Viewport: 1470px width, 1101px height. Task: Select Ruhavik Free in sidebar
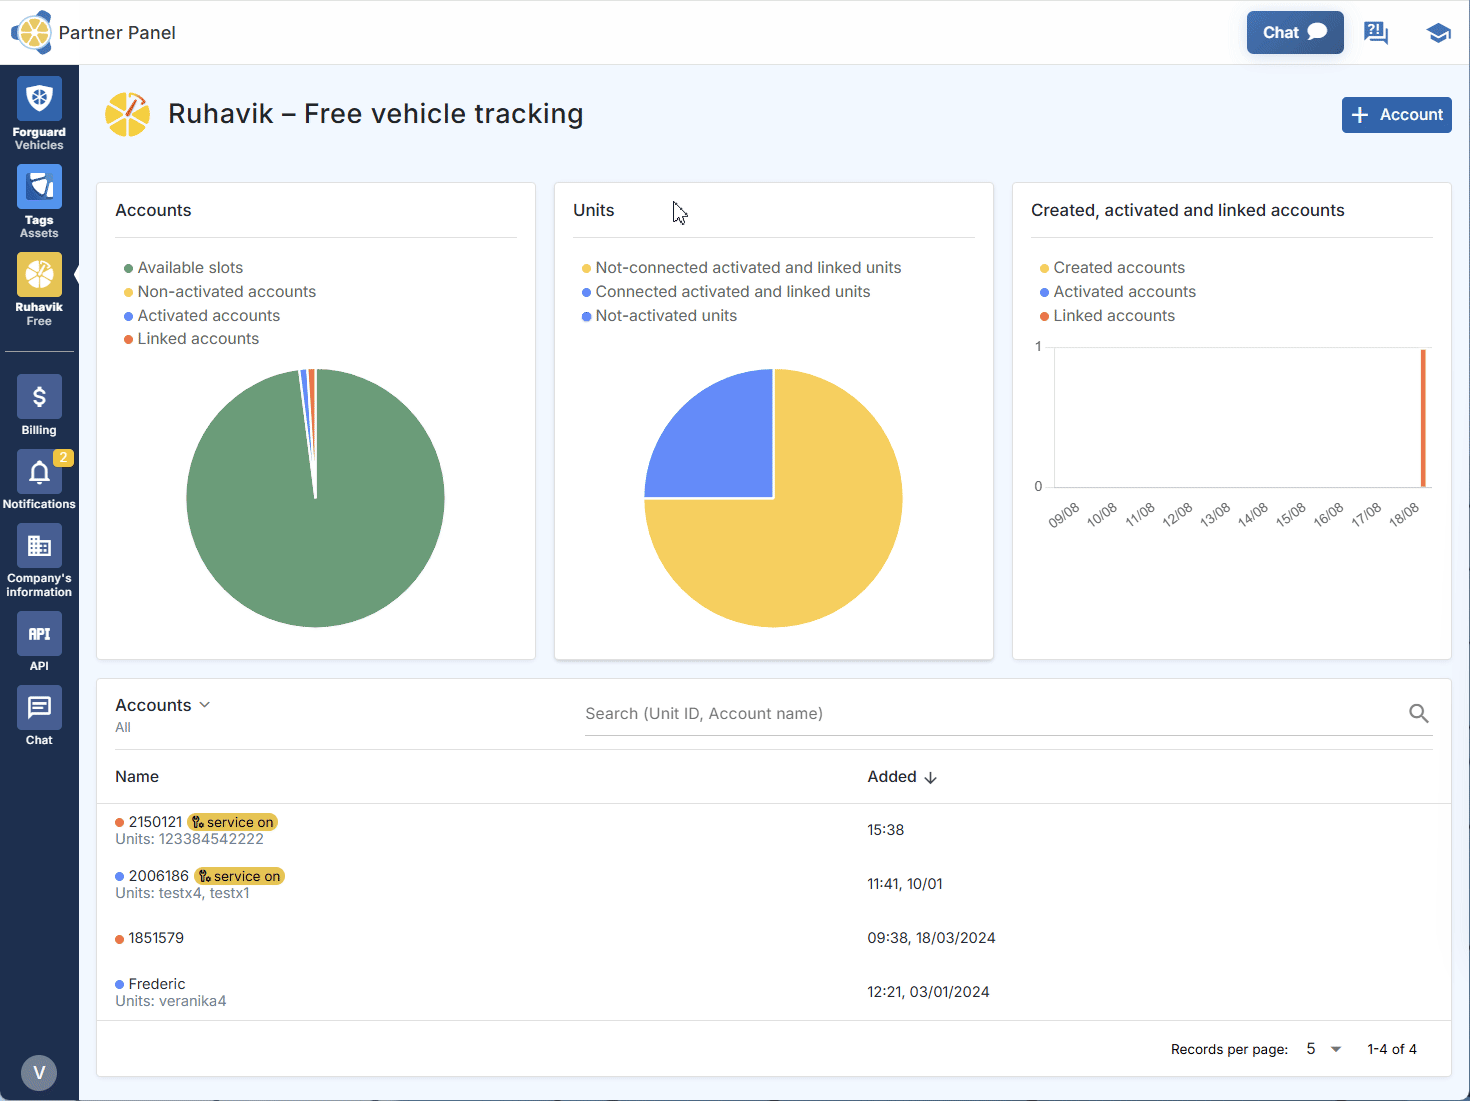click(39, 289)
